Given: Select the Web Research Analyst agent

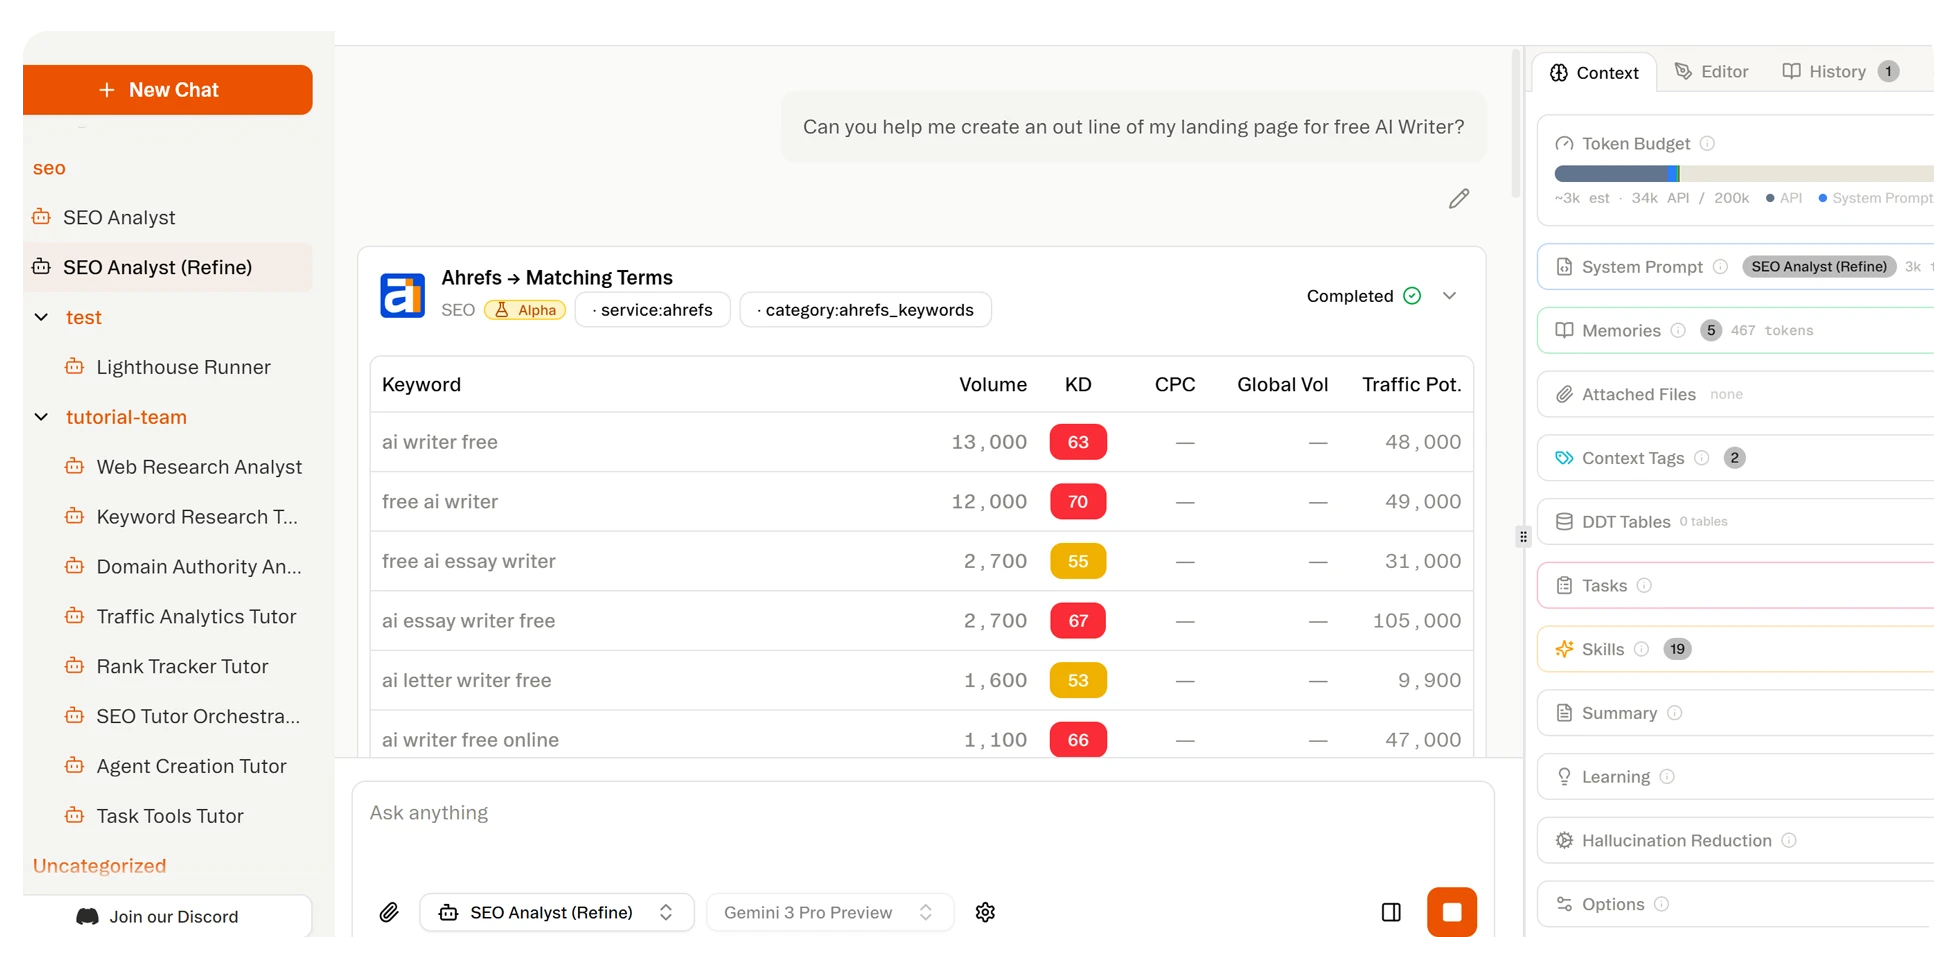Looking at the screenshot, I should (199, 466).
